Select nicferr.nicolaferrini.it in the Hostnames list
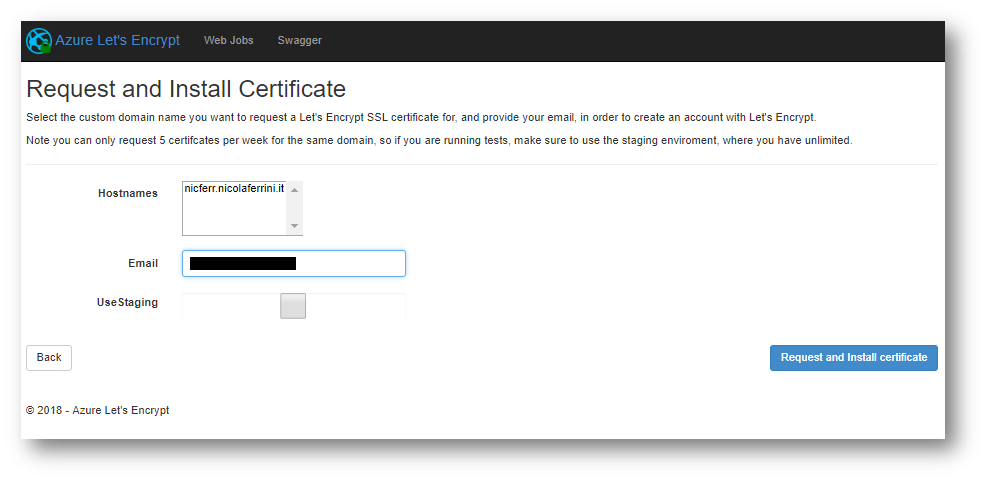This screenshot has height=481, width=987. pos(234,188)
